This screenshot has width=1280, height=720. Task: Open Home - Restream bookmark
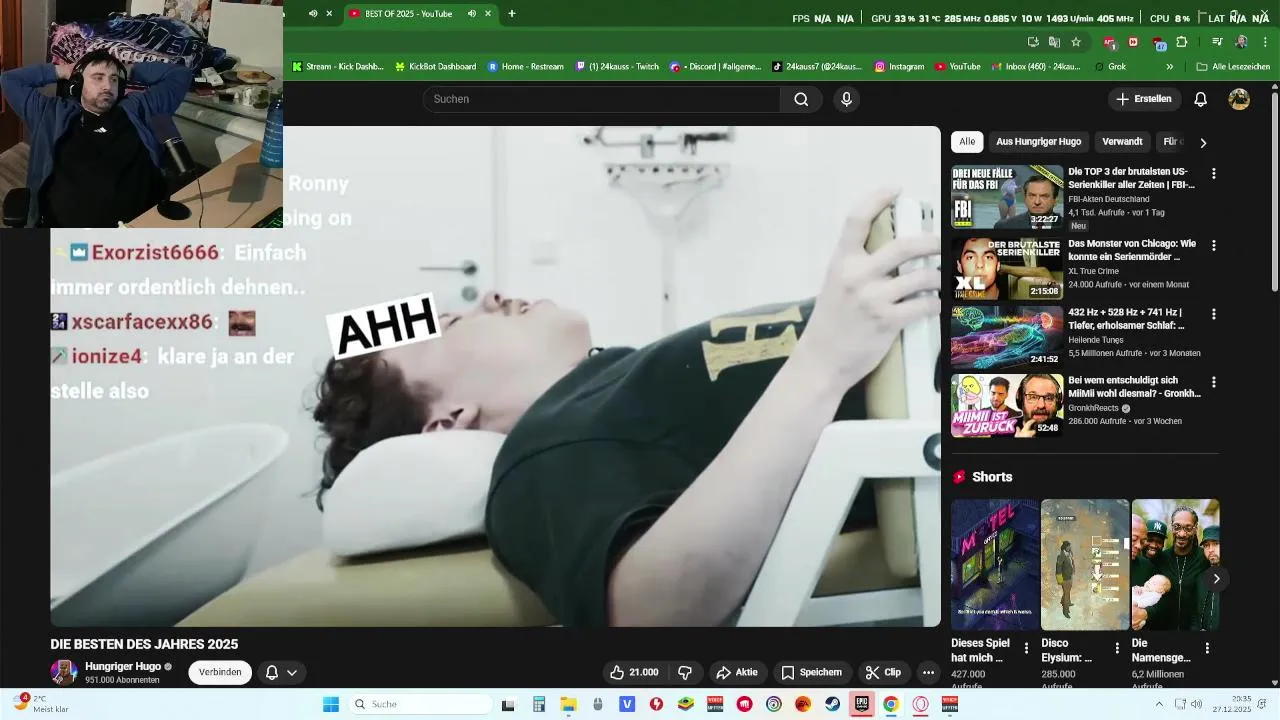click(x=526, y=66)
